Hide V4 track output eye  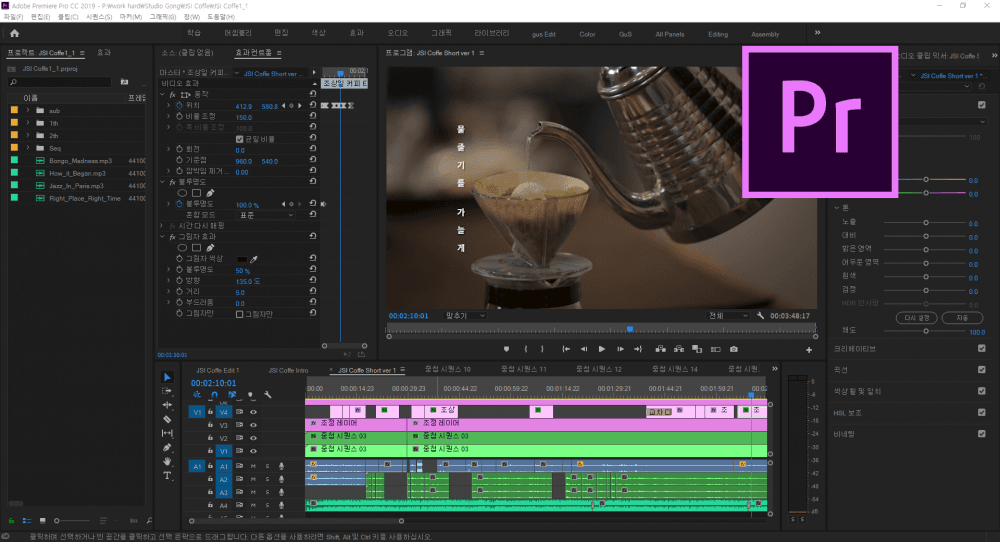pyautogui.click(x=253, y=412)
